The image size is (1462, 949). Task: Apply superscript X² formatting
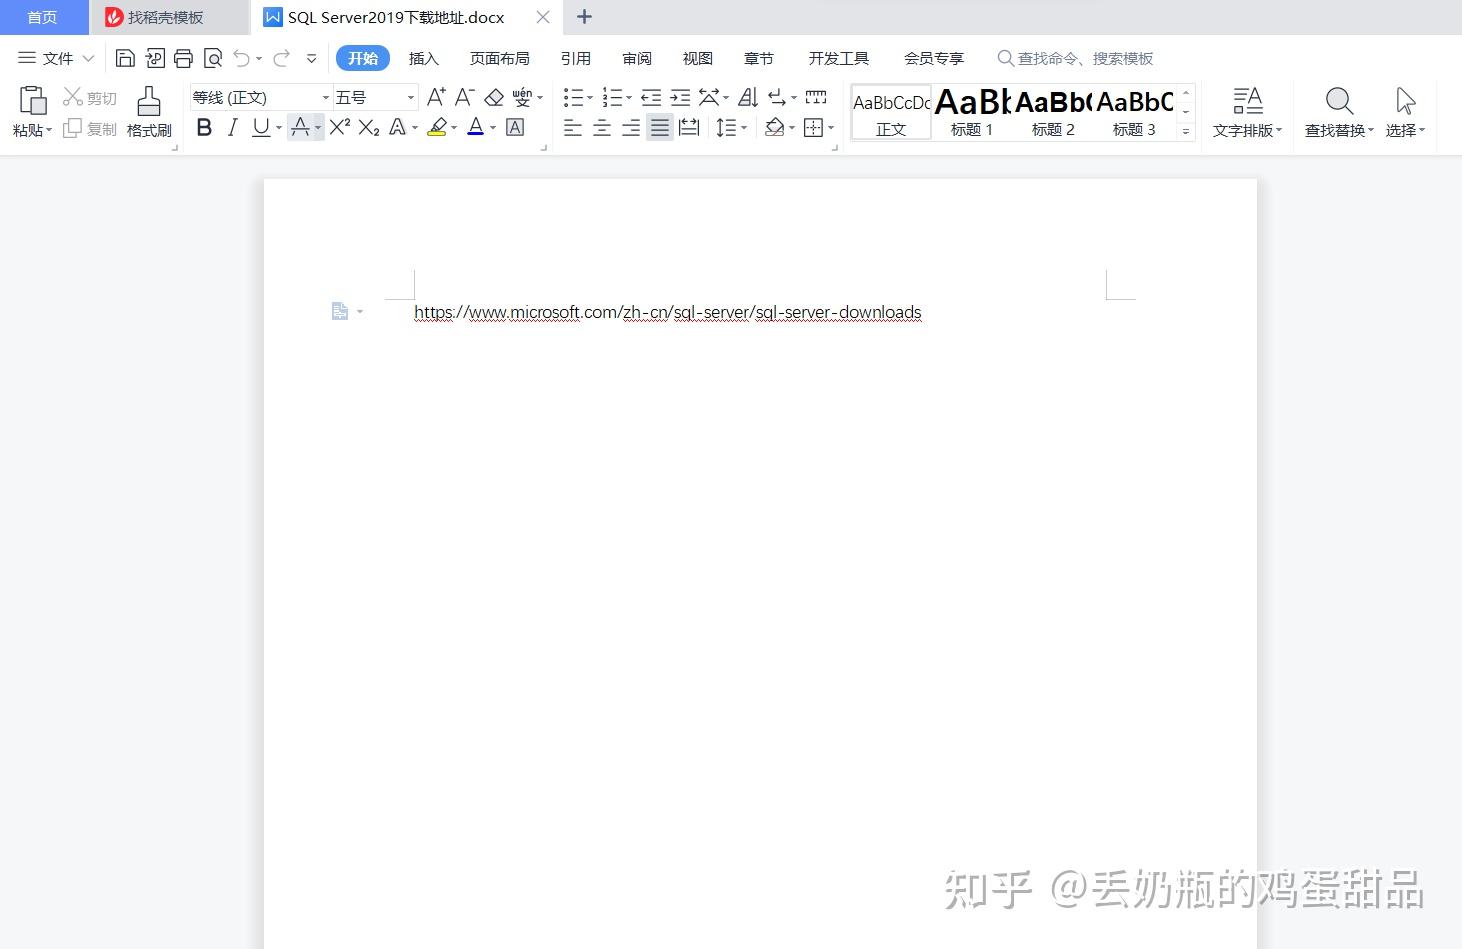coord(340,127)
